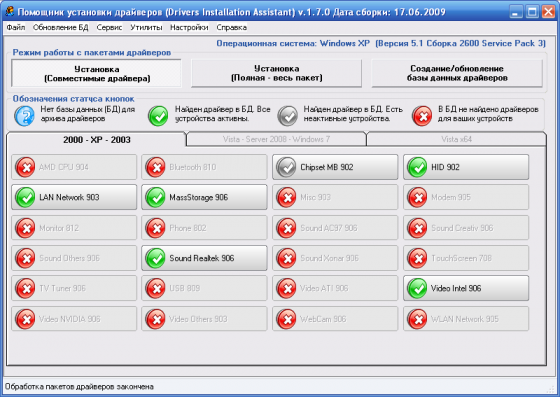Screen dimensions: 560x397
Task: Switch to the Vista - Server 2008 - Windows 7 tab
Action: [x=276, y=139]
